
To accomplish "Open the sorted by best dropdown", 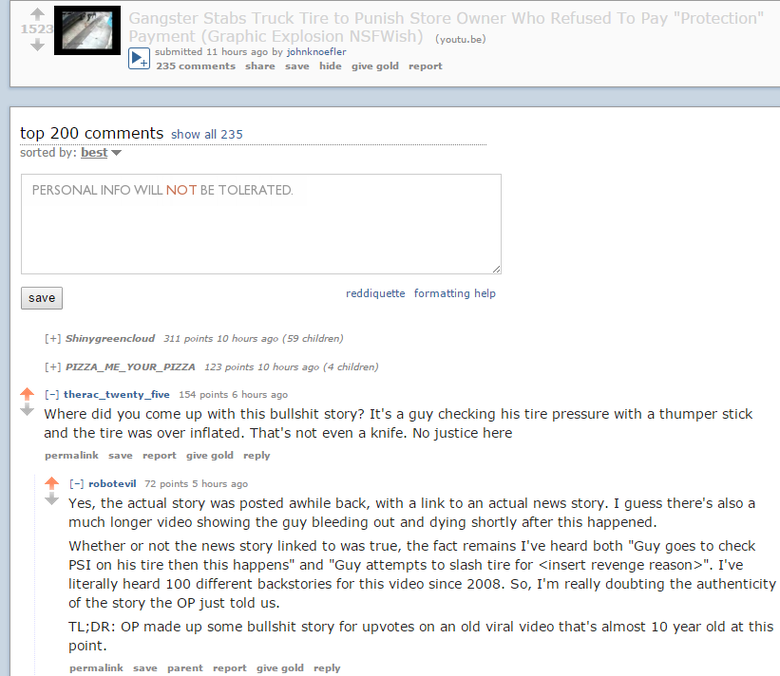I will point(100,153).
